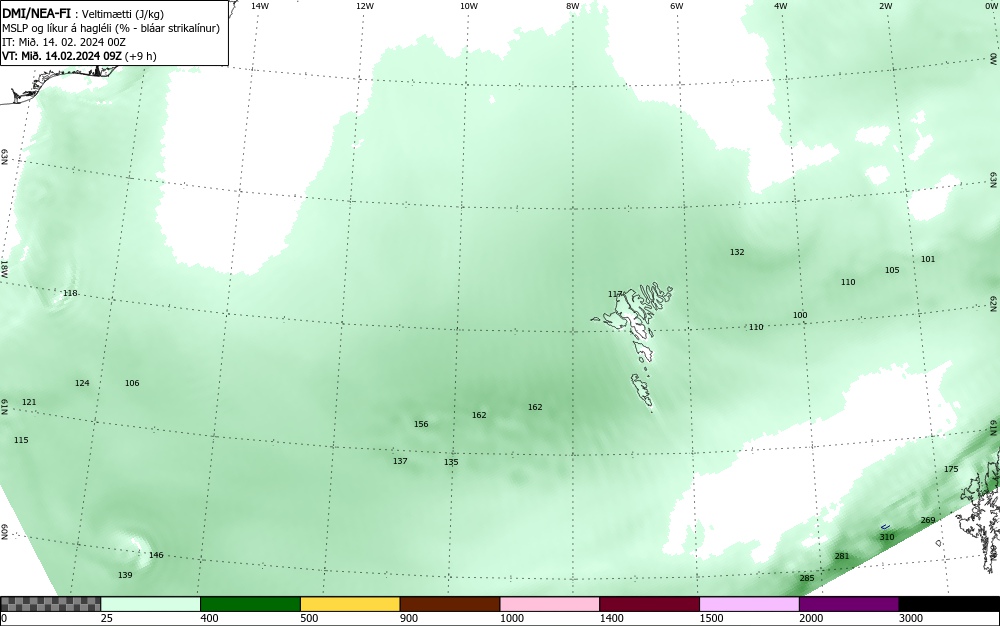1000x626 pixels.
Task: Click the '18W' label on the left edge
Action: click(x=4, y=268)
